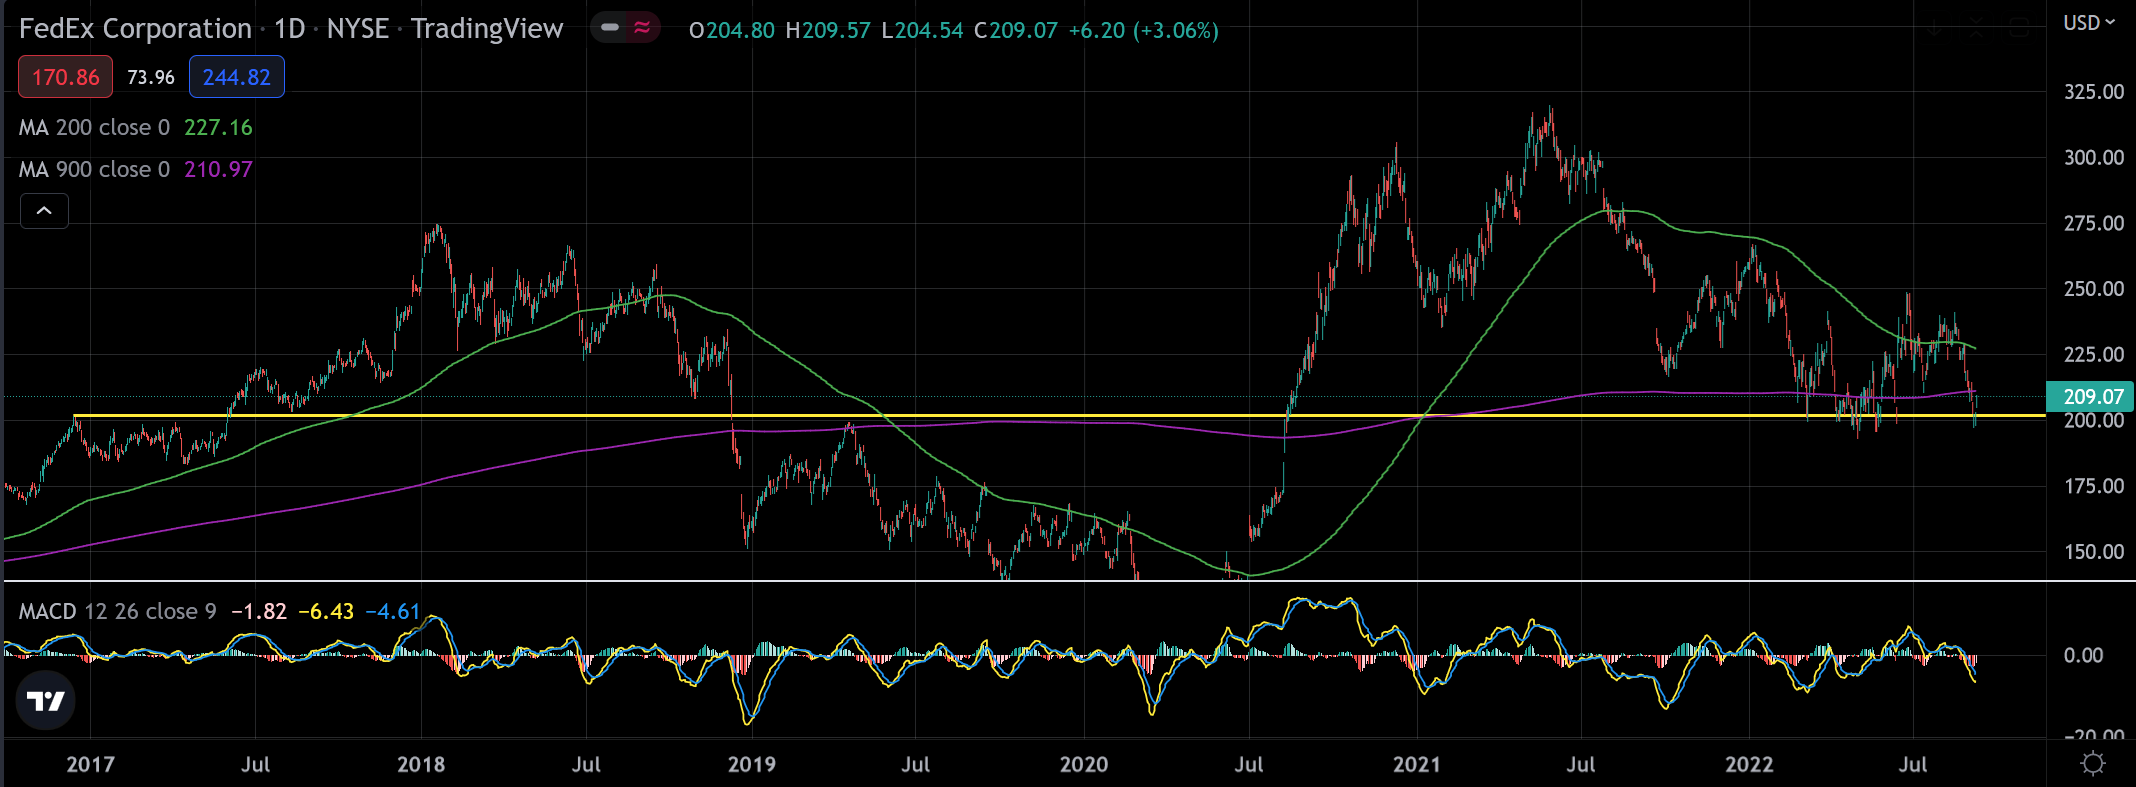Click the pink approximate-equals market status icon
The width and height of the screenshot is (2136, 787).
click(x=642, y=28)
